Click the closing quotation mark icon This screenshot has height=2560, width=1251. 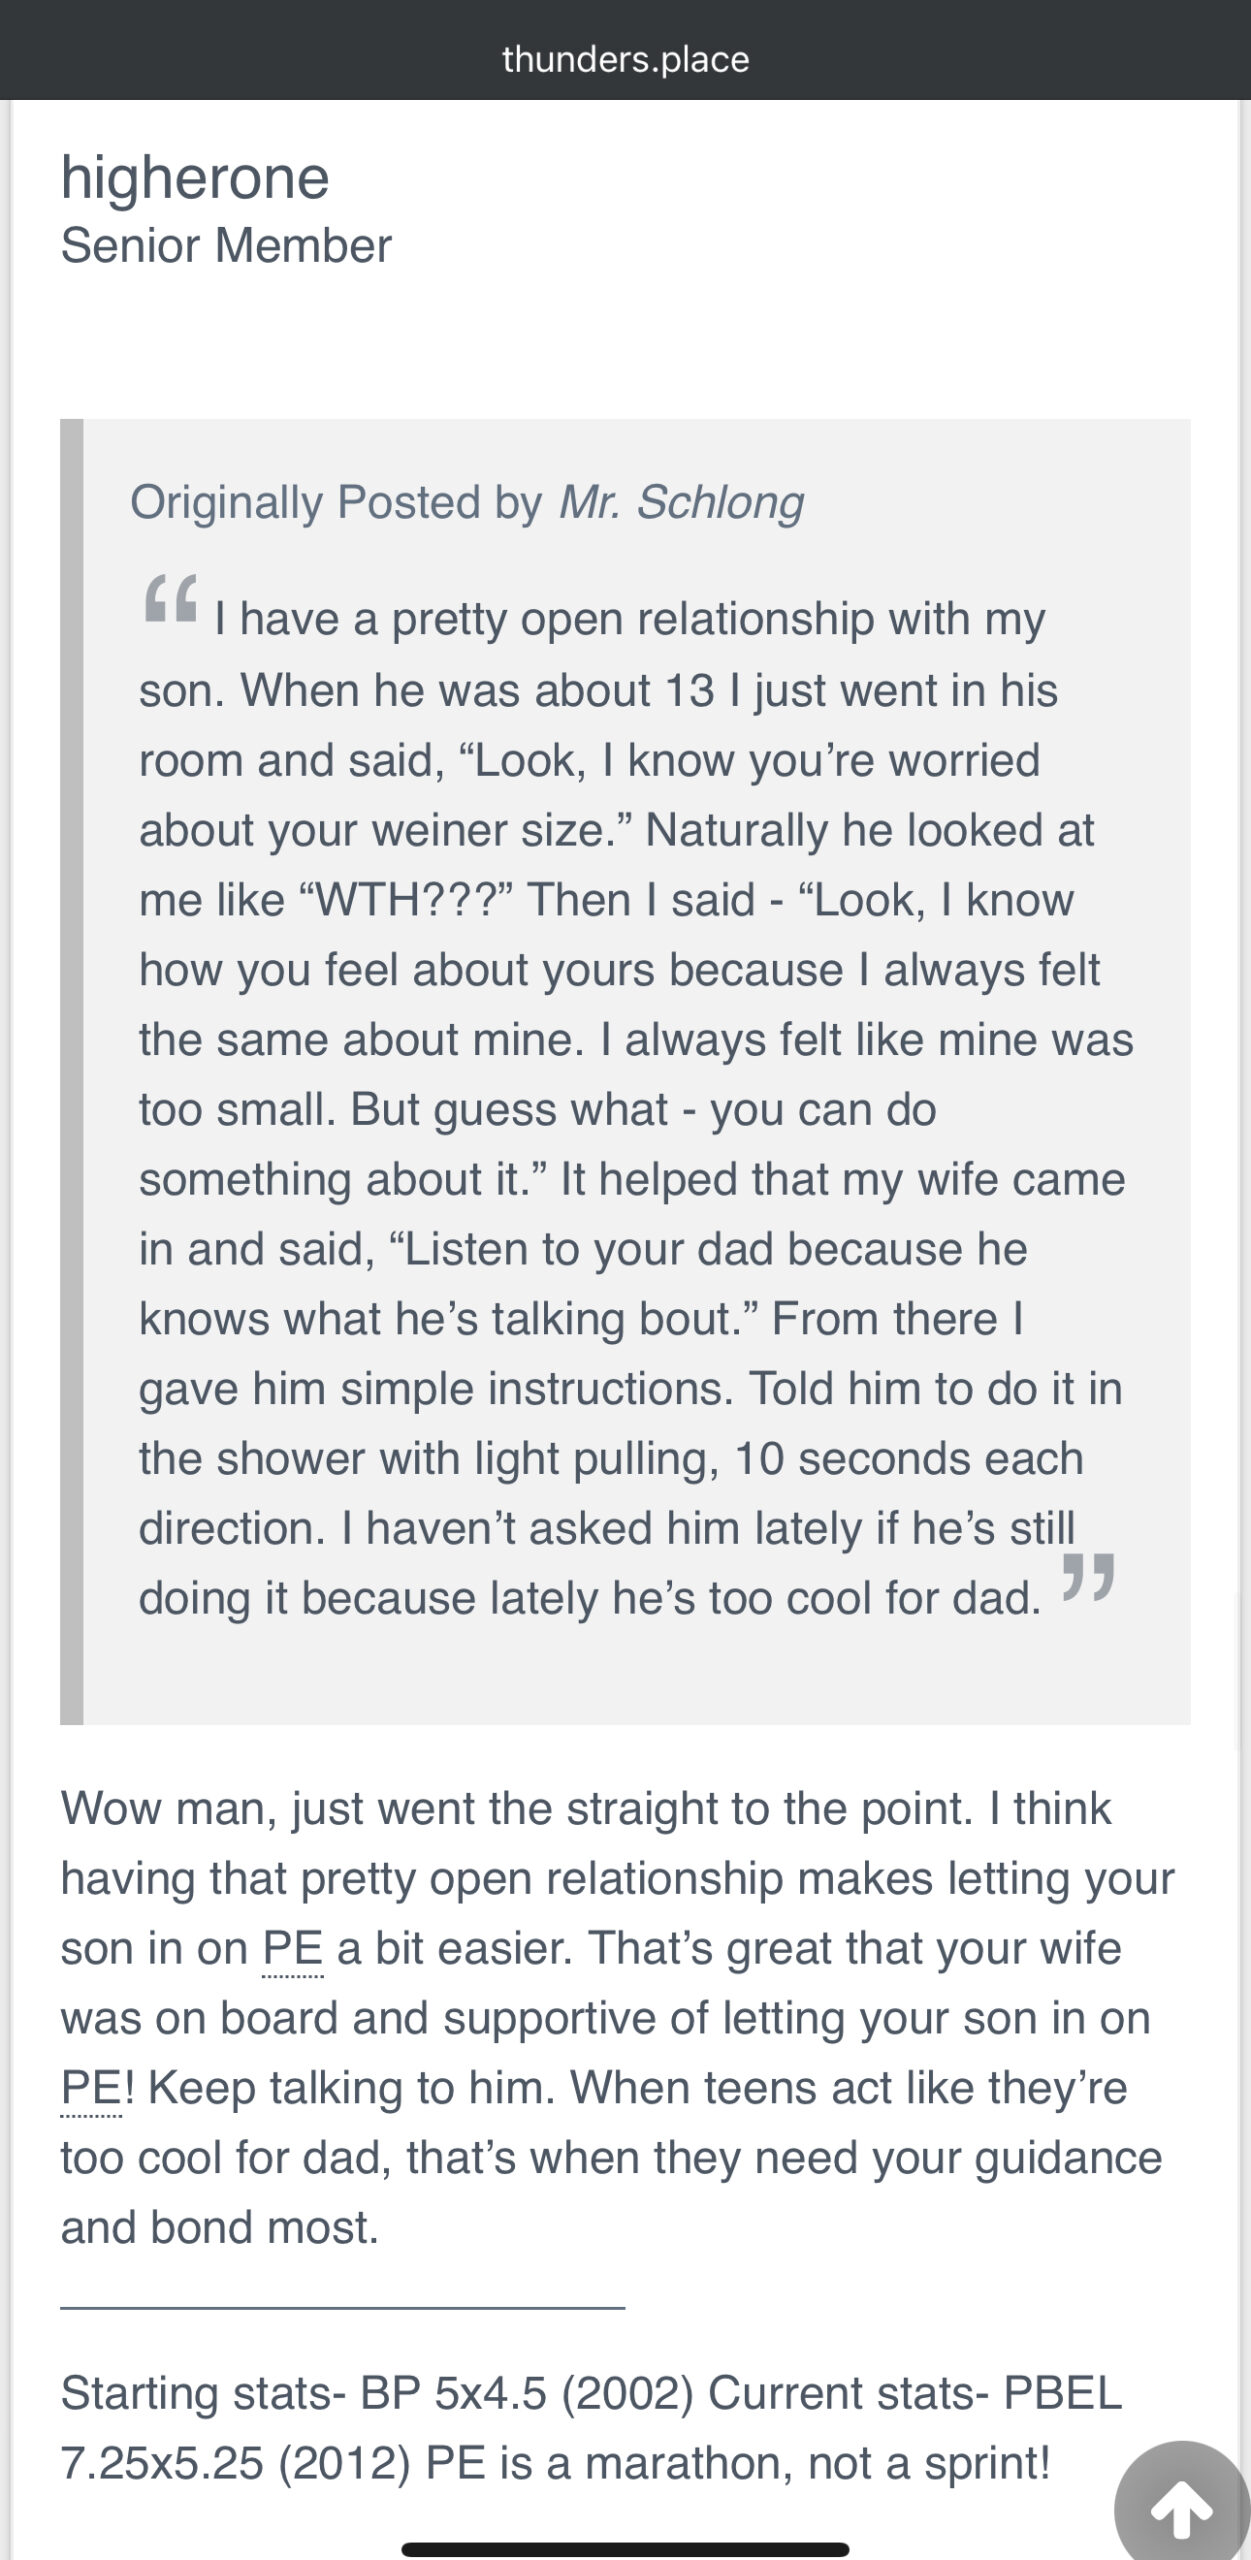click(x=1087, y=1578)
